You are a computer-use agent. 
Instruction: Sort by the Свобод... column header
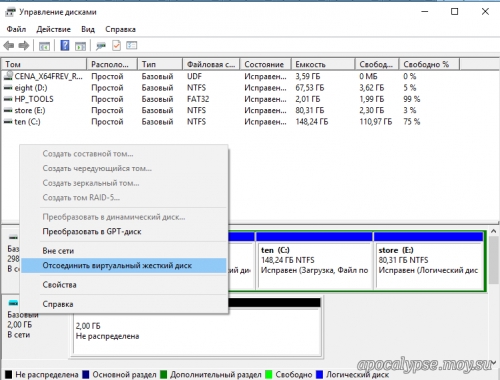pos(377,64)
